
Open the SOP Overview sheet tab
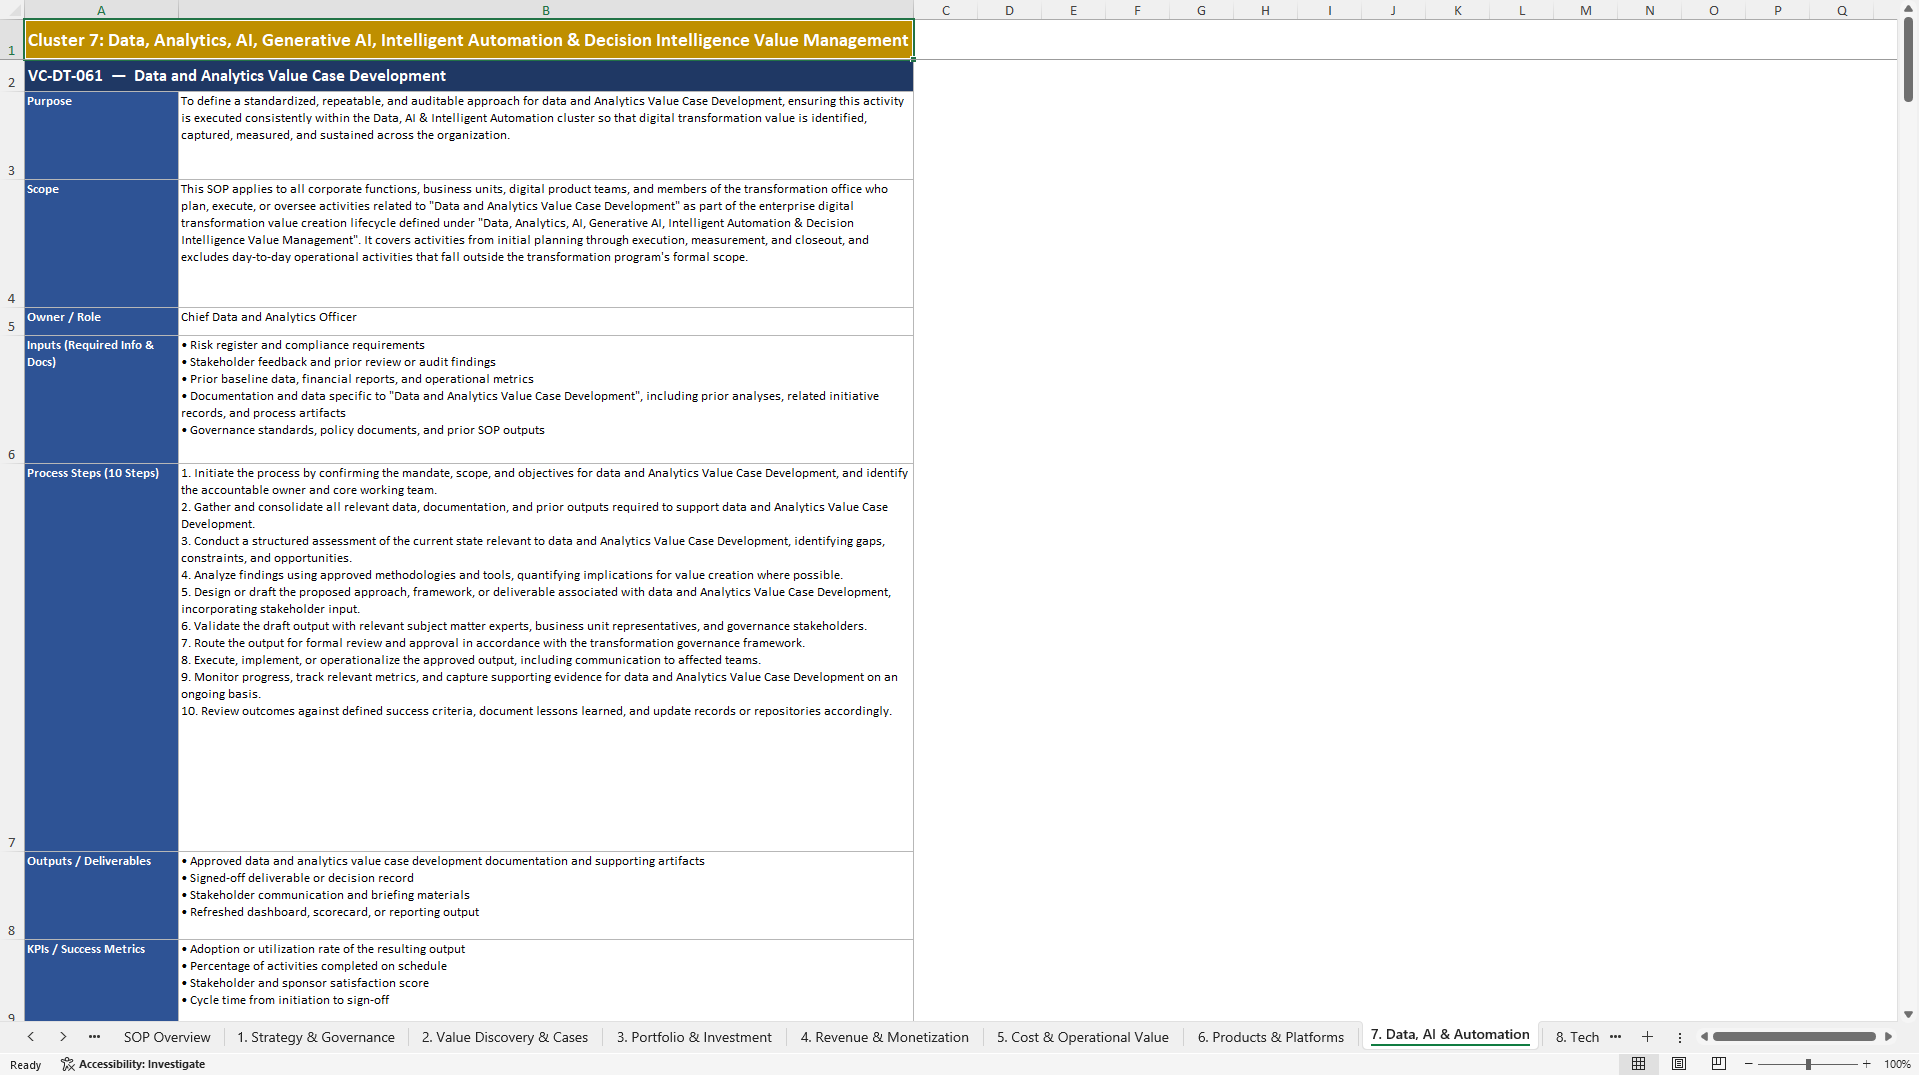[x=167, y=1037]
